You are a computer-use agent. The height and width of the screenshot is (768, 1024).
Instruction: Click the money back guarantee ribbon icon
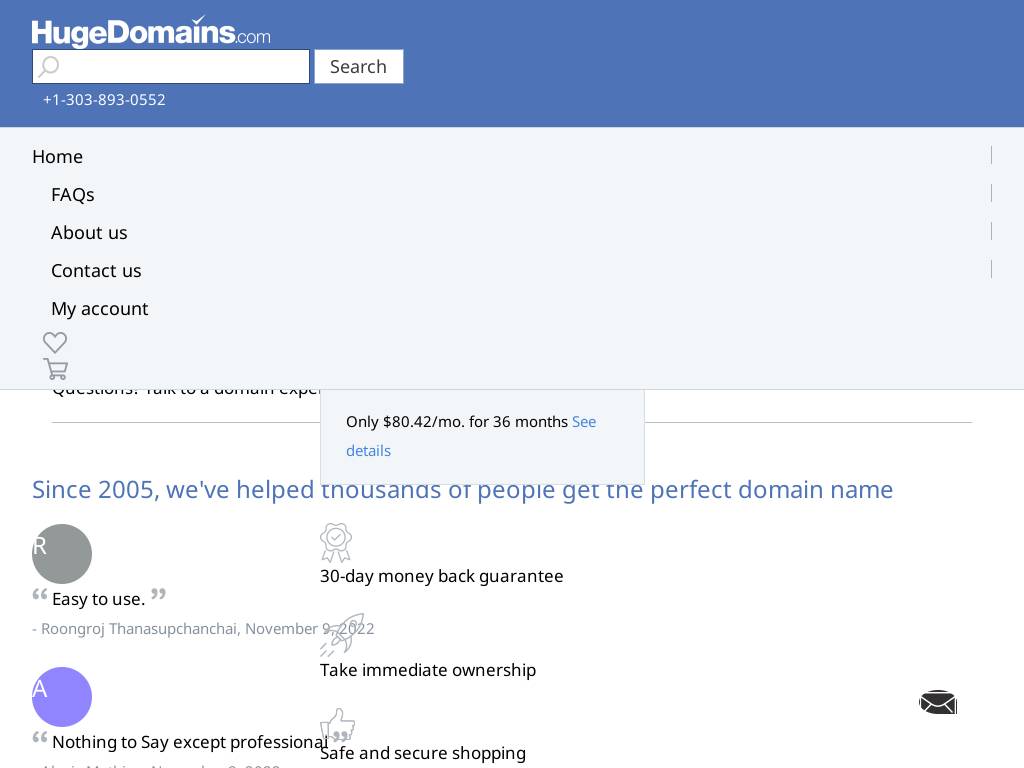(x=336, y=542)
